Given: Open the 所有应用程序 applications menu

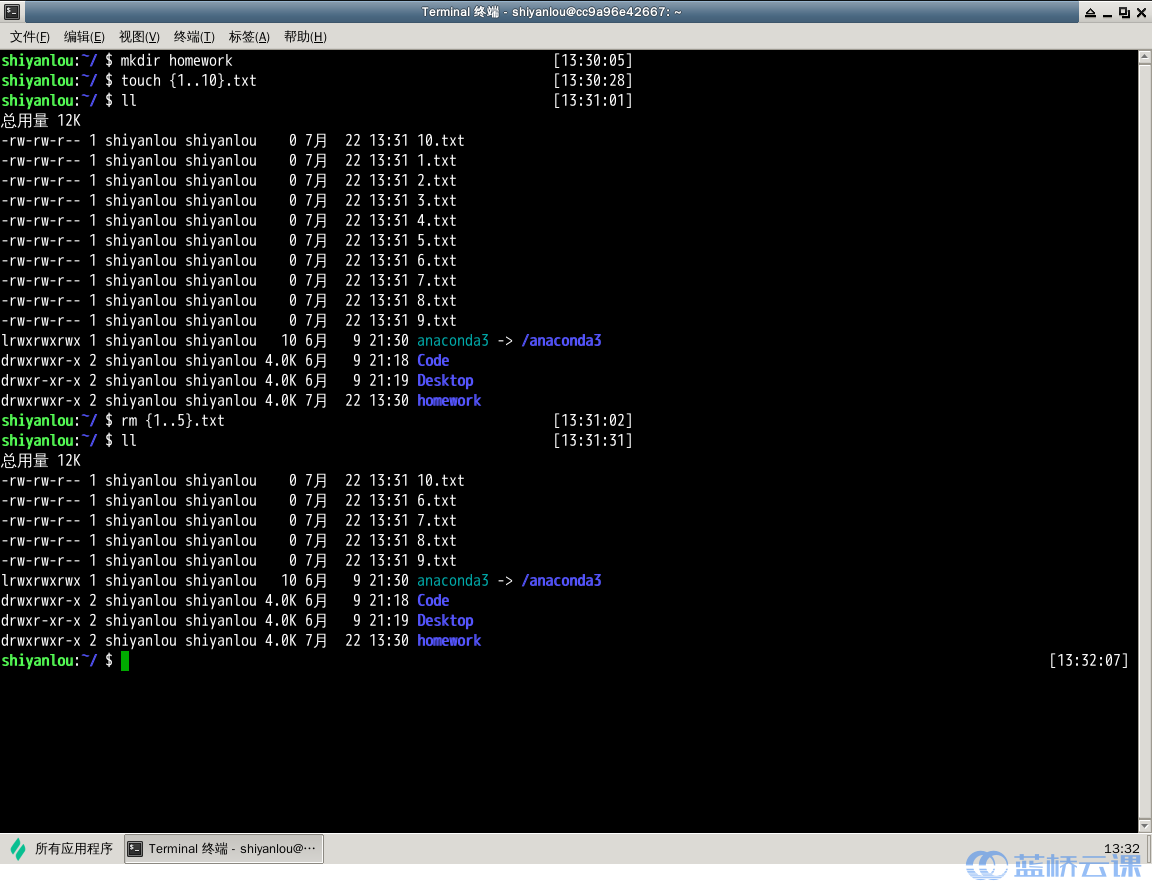Looking at the screenshot, I should [x=62, y=849].
